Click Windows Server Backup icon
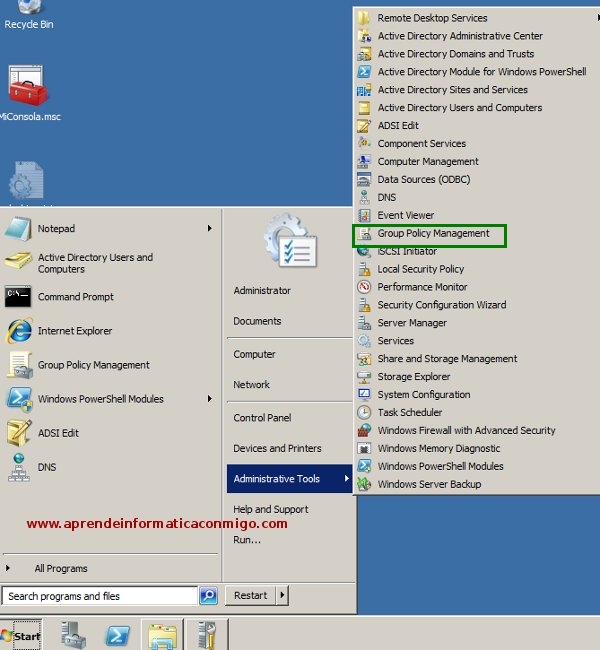The image size is (600, 650). pyautogui.click(x=364, y=484)
